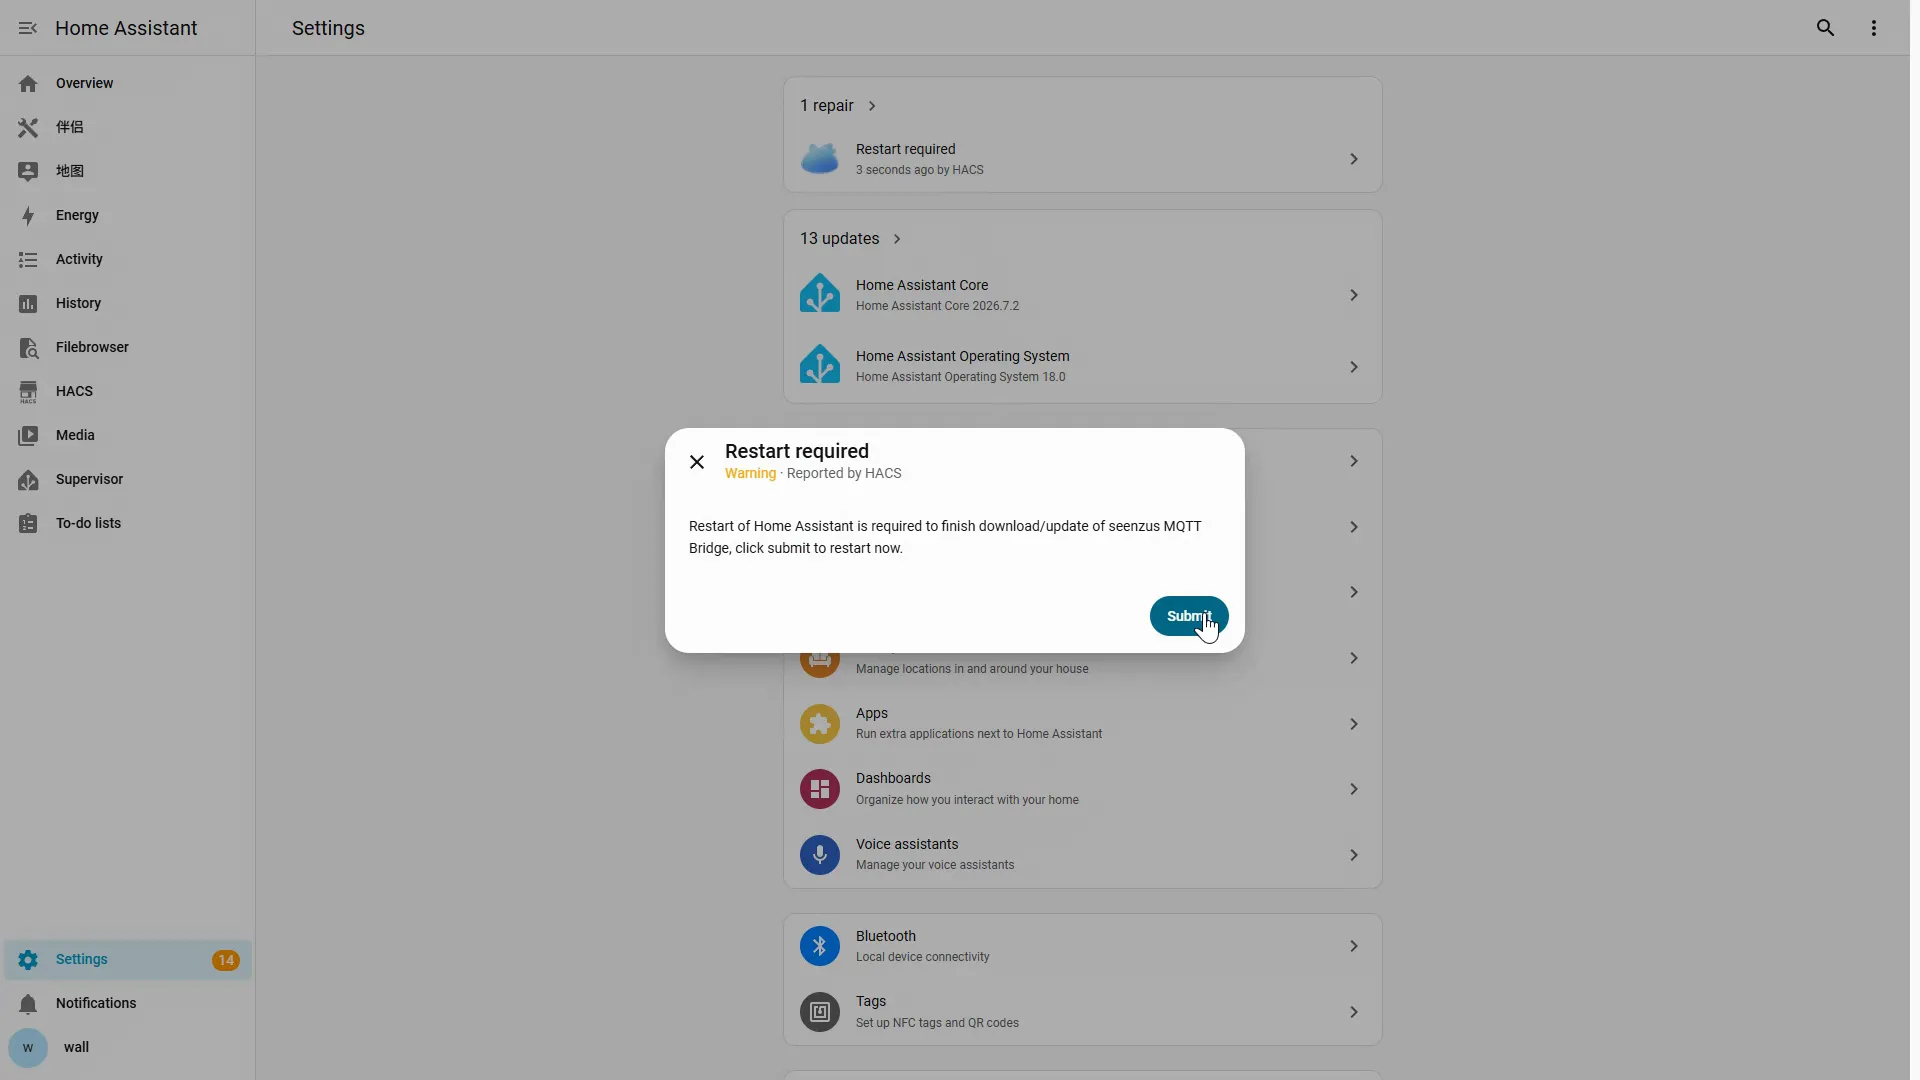The height and width of the screenshot is (1080, 1920).
Task: Close the Restart required dialog
Action: coord(697,462)
